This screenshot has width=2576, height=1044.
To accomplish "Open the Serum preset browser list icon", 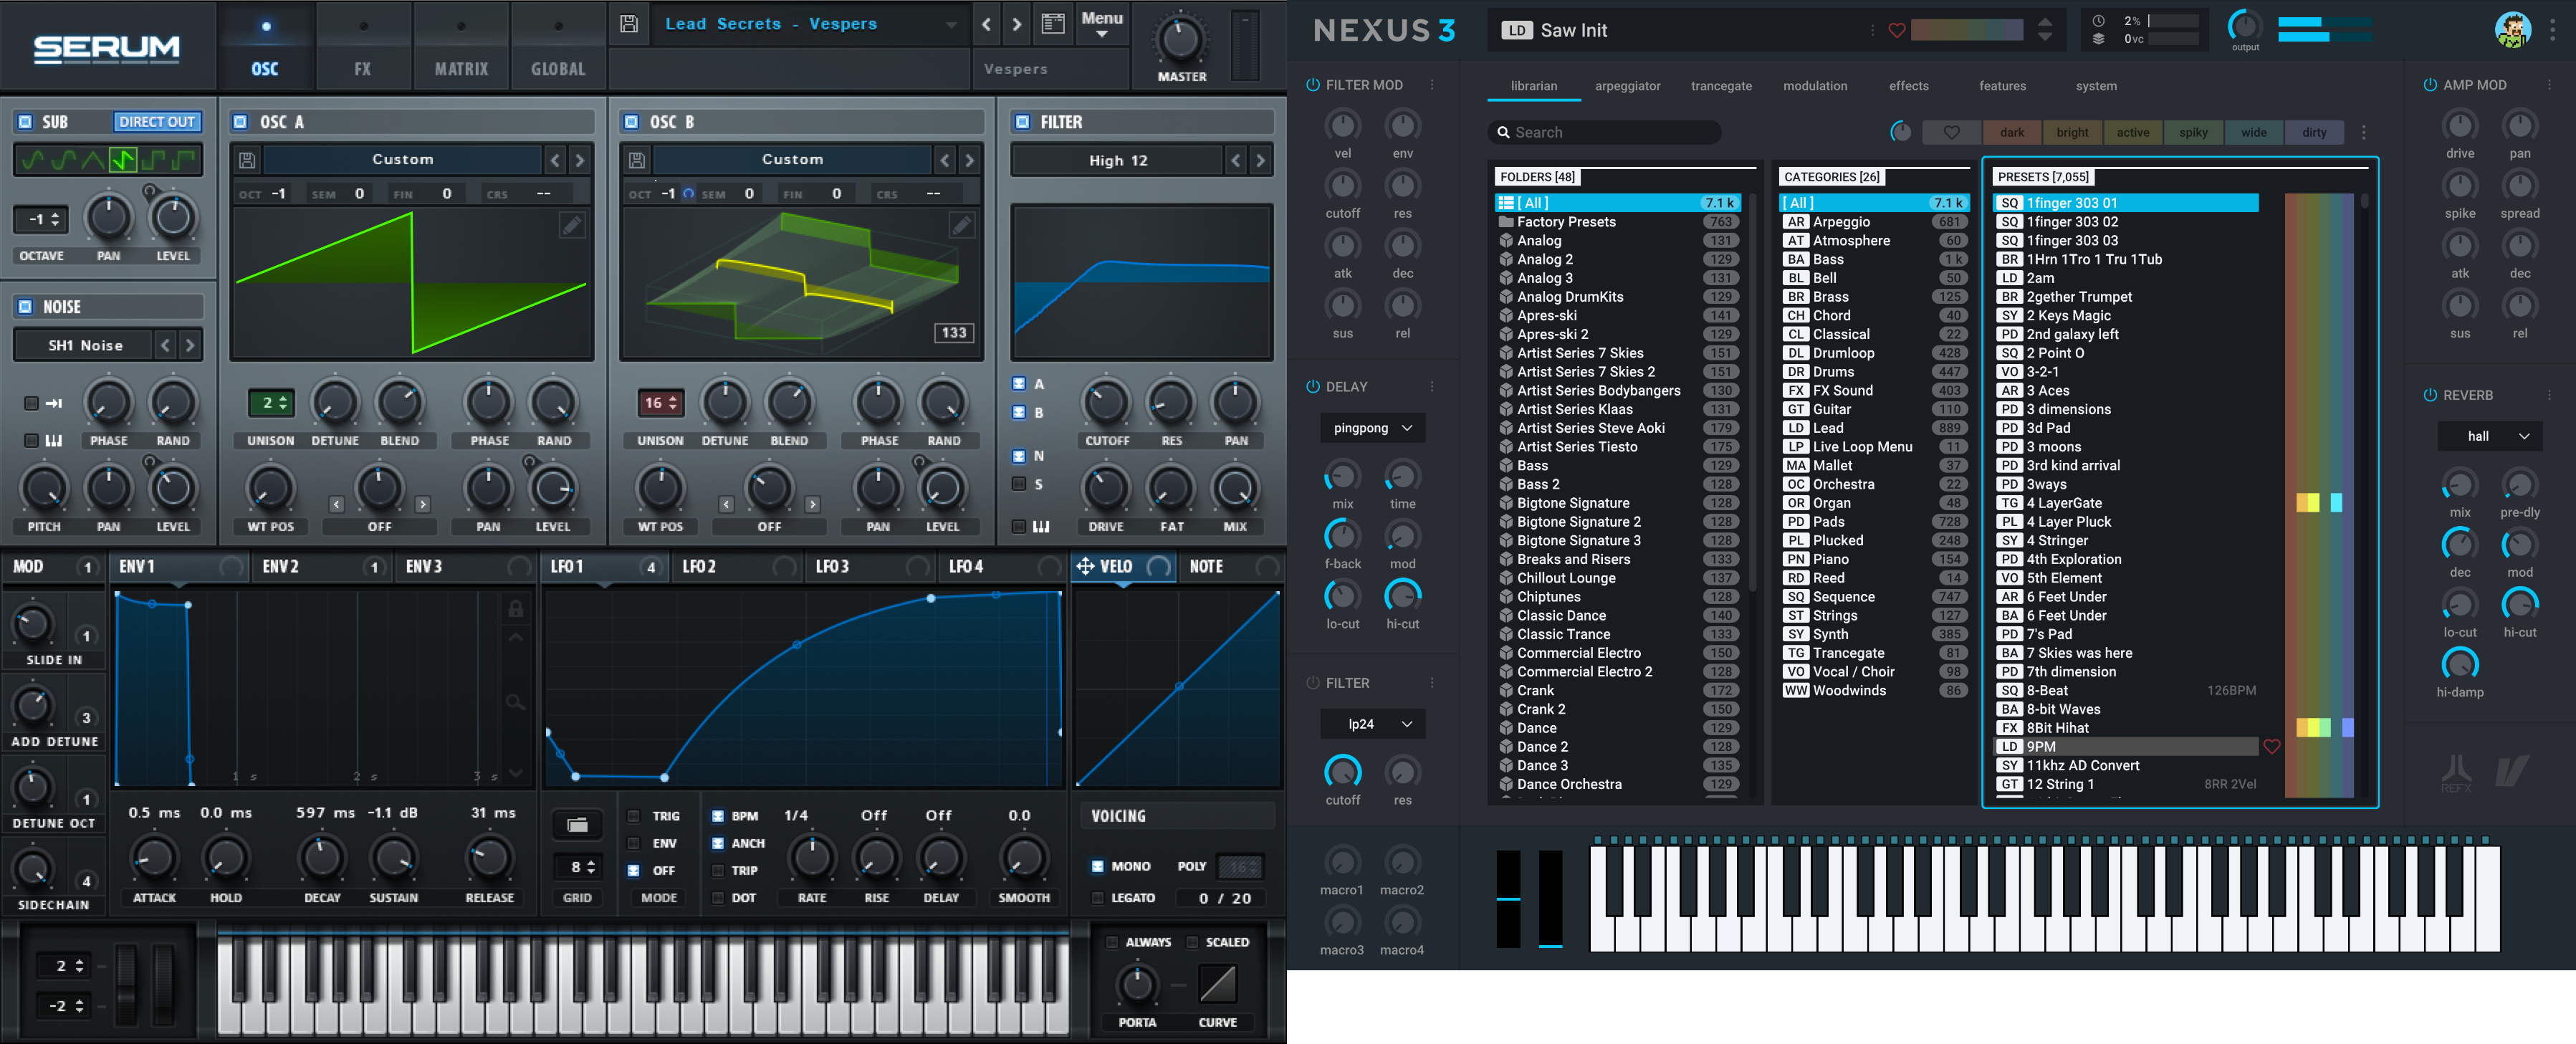I will click(1053, 24).
